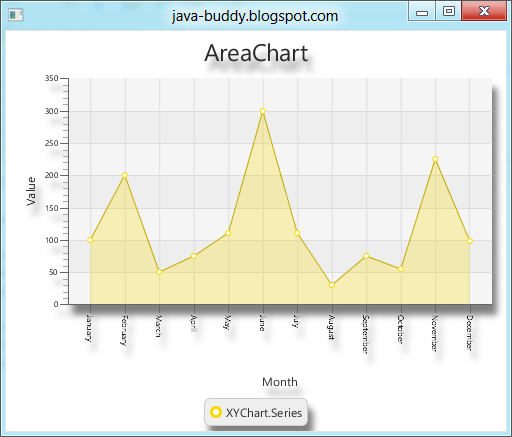Click the 50 y-axis tick label
Viewport: 512px width, 437px height.
tap(54, 273)
